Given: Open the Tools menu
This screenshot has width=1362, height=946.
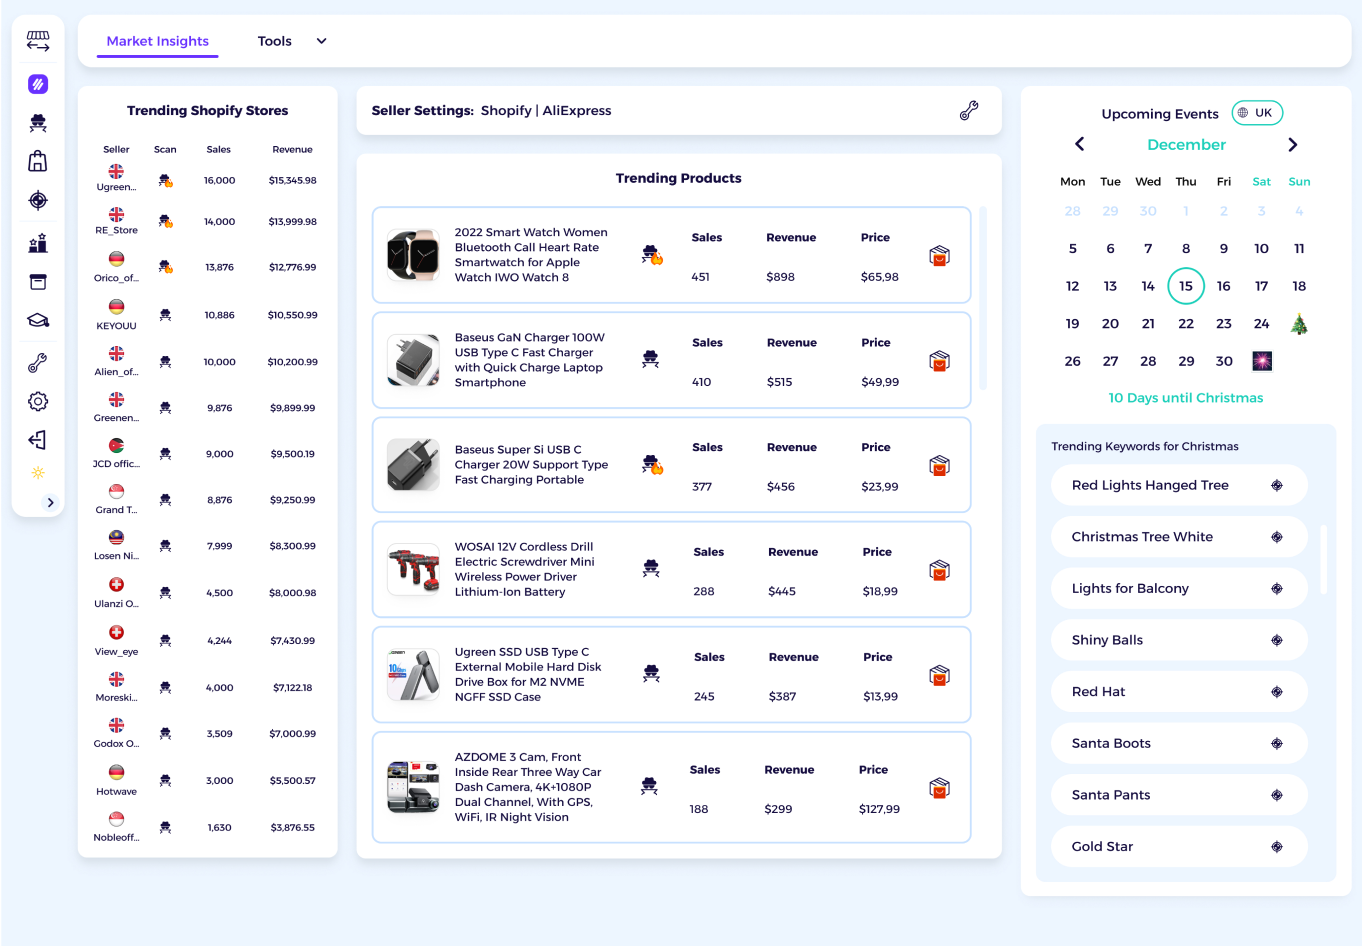Looking at the screenshot, I should point(275,41).
